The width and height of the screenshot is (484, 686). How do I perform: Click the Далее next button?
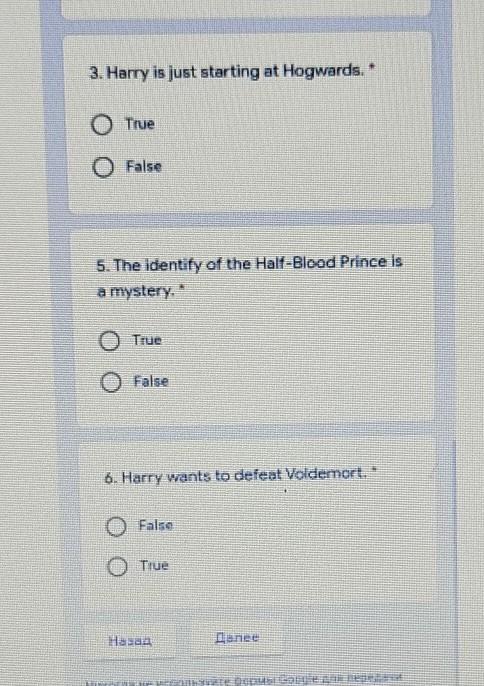point(237,637)
